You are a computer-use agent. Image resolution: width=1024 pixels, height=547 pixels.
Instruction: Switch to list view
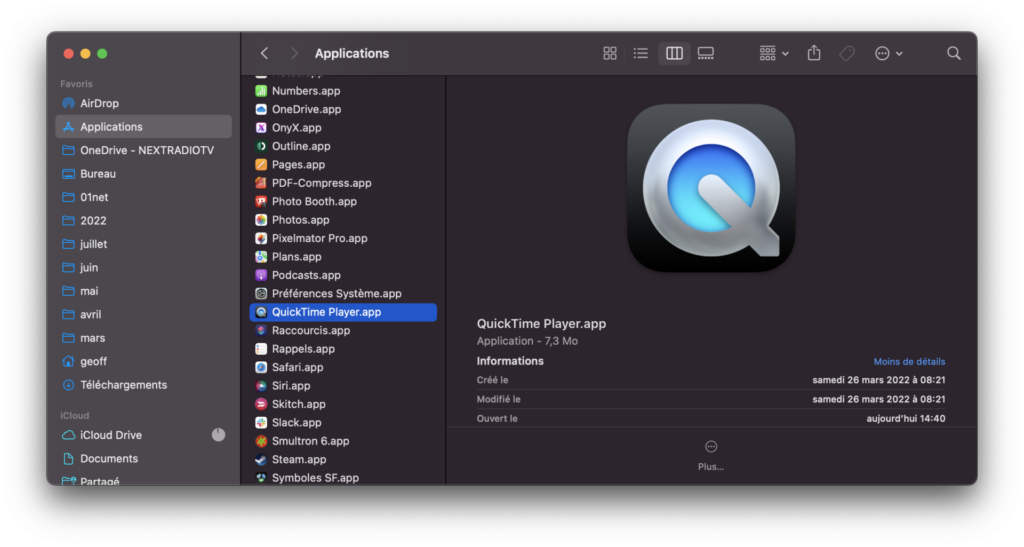pyautogui.click(x=641, y=54)
